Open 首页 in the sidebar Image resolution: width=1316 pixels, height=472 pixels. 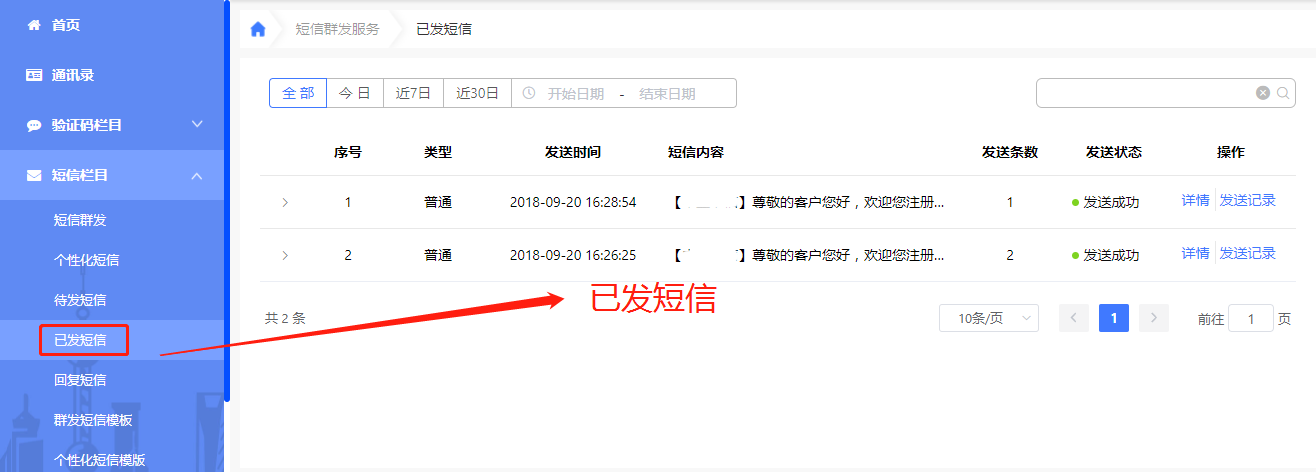click(x=66, y=25)
